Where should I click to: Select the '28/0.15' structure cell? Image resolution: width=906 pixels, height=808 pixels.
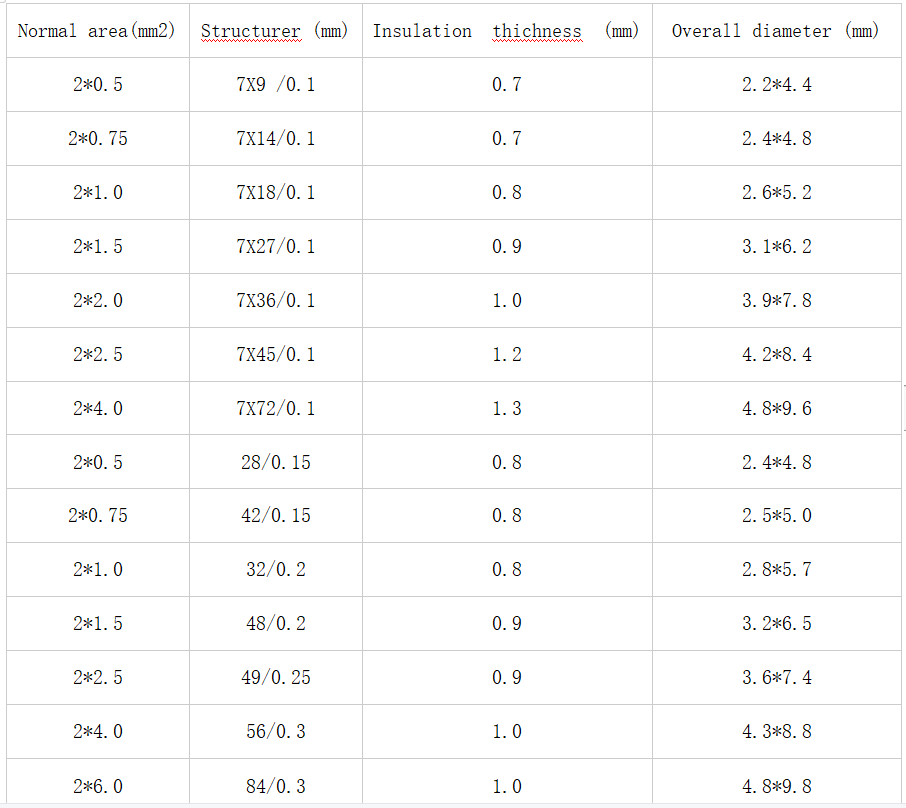pyautogui.click(x=276, y=462)
